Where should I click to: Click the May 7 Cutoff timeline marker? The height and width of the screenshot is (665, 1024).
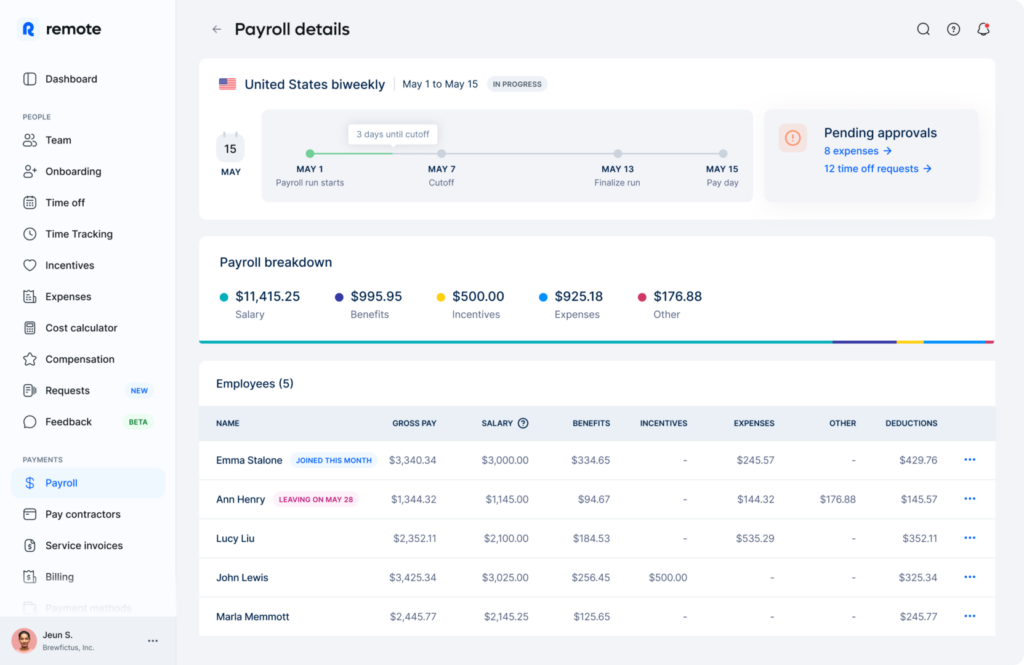click(441, 155)
